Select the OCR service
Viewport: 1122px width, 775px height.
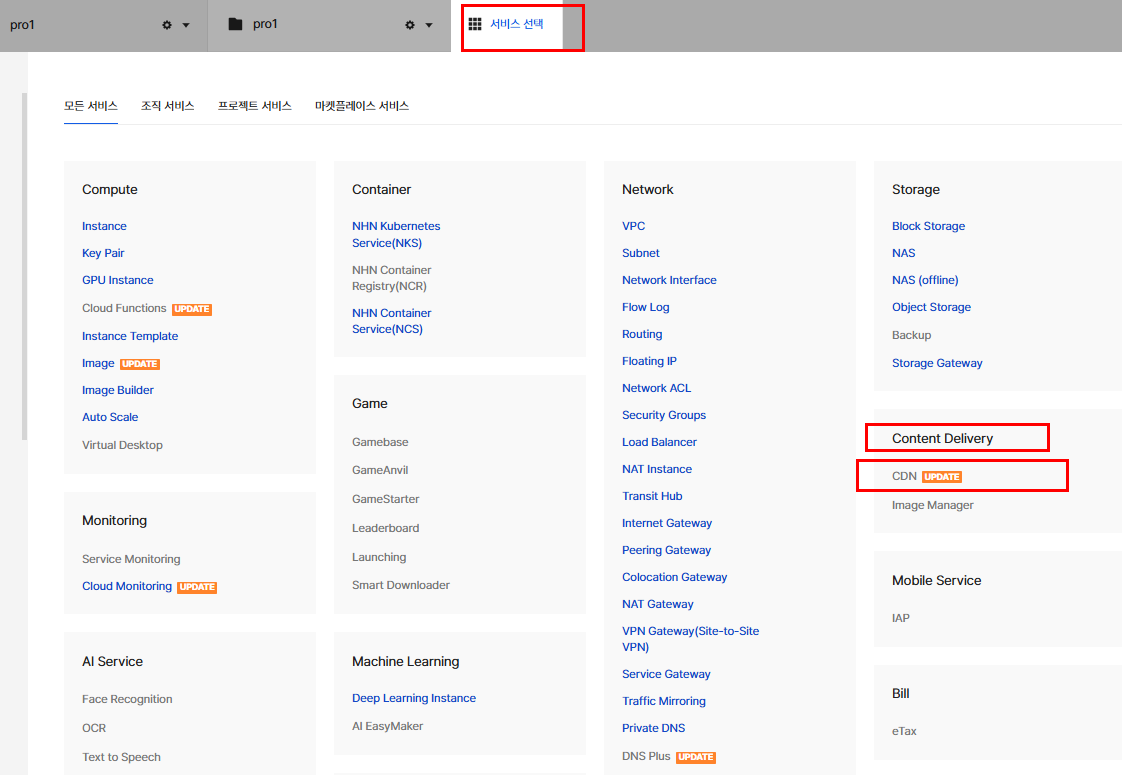pos(94,728)
